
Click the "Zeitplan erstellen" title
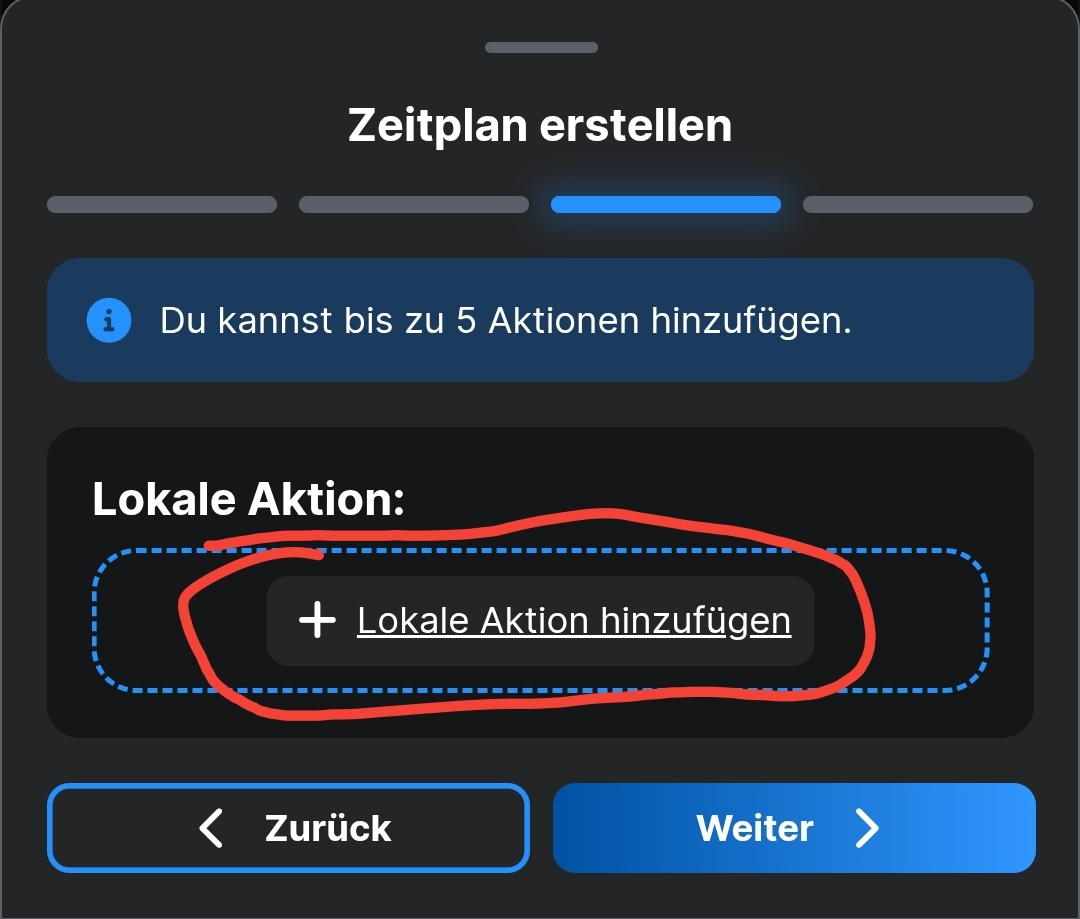click(x=540, y=126)
